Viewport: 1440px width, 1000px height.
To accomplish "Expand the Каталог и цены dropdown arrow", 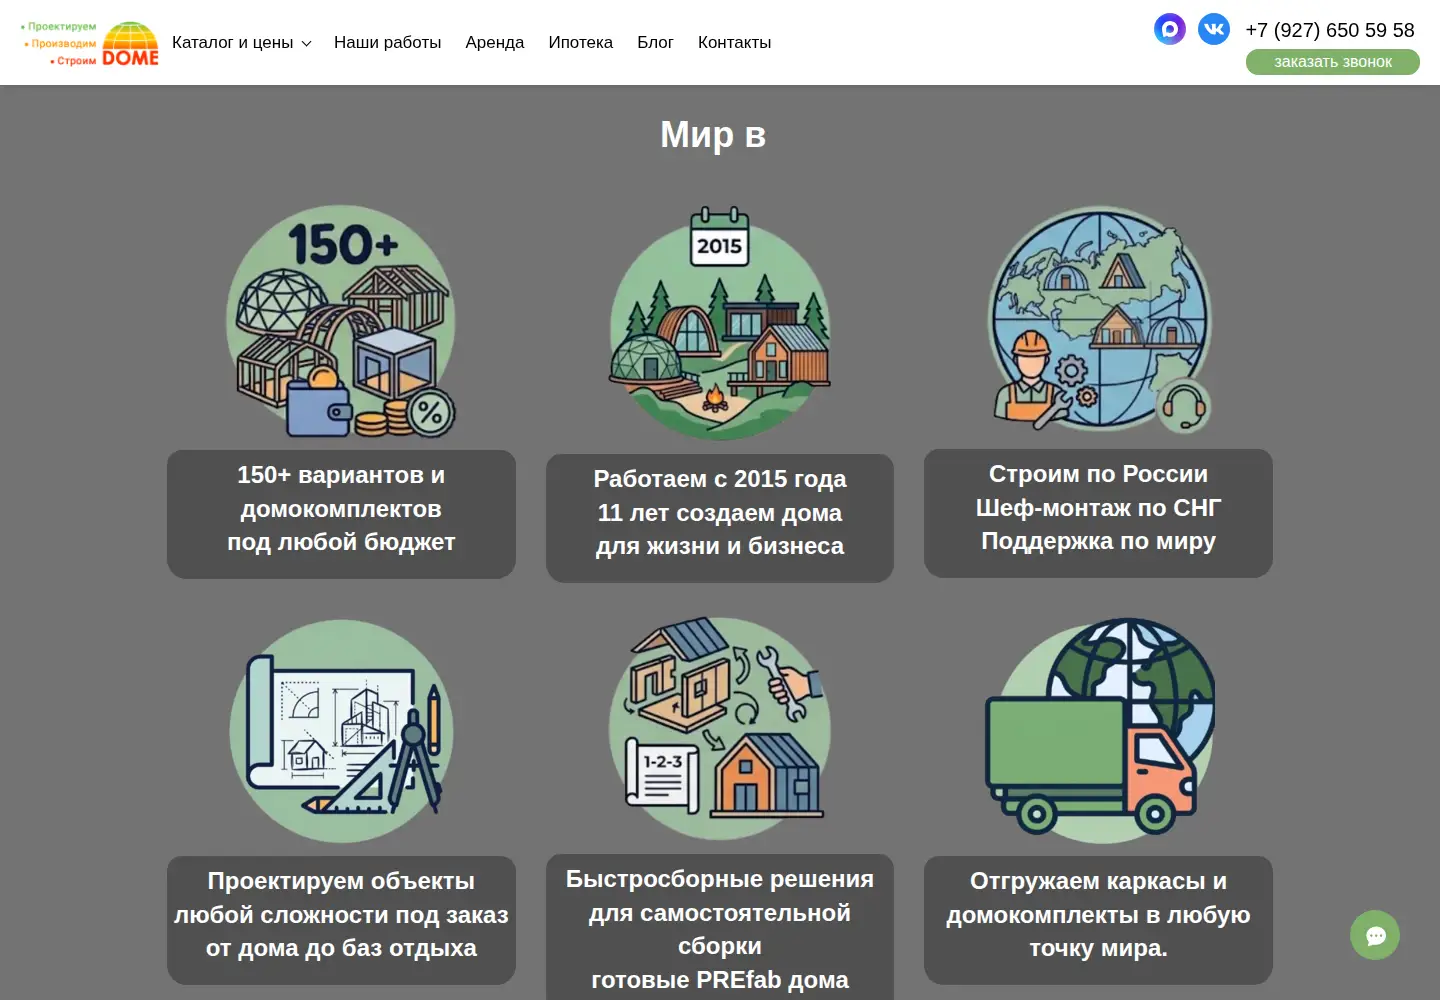I will pyautogui.click(x=306, y=43).
